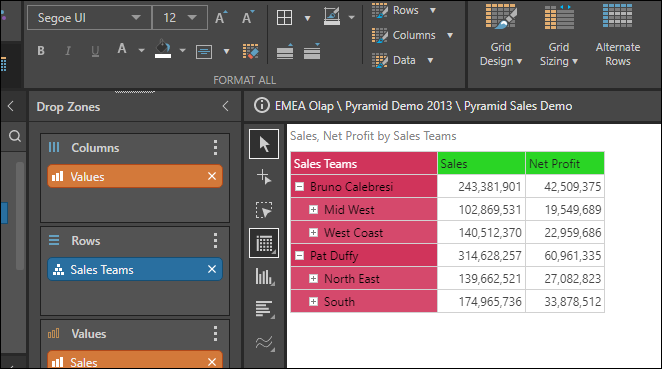Decrease font size with small A icon
Screen dimensions: 662x369
click(x=248, y=18)
